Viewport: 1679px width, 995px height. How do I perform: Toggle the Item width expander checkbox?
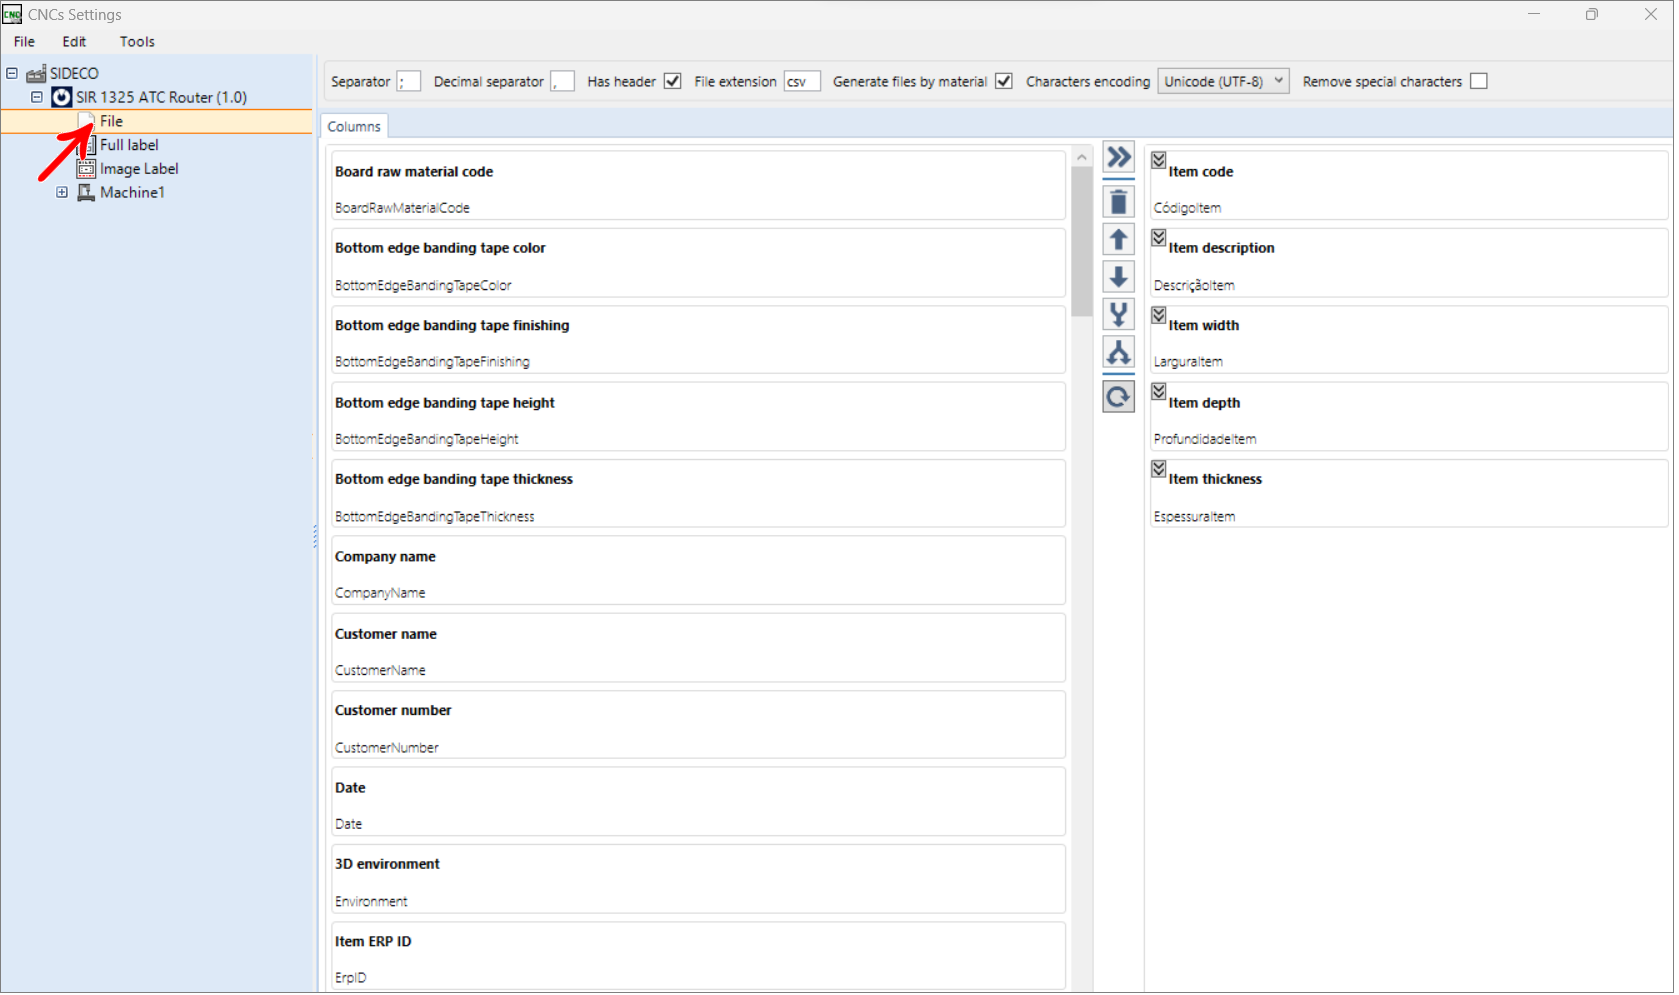pos(1161,316)
